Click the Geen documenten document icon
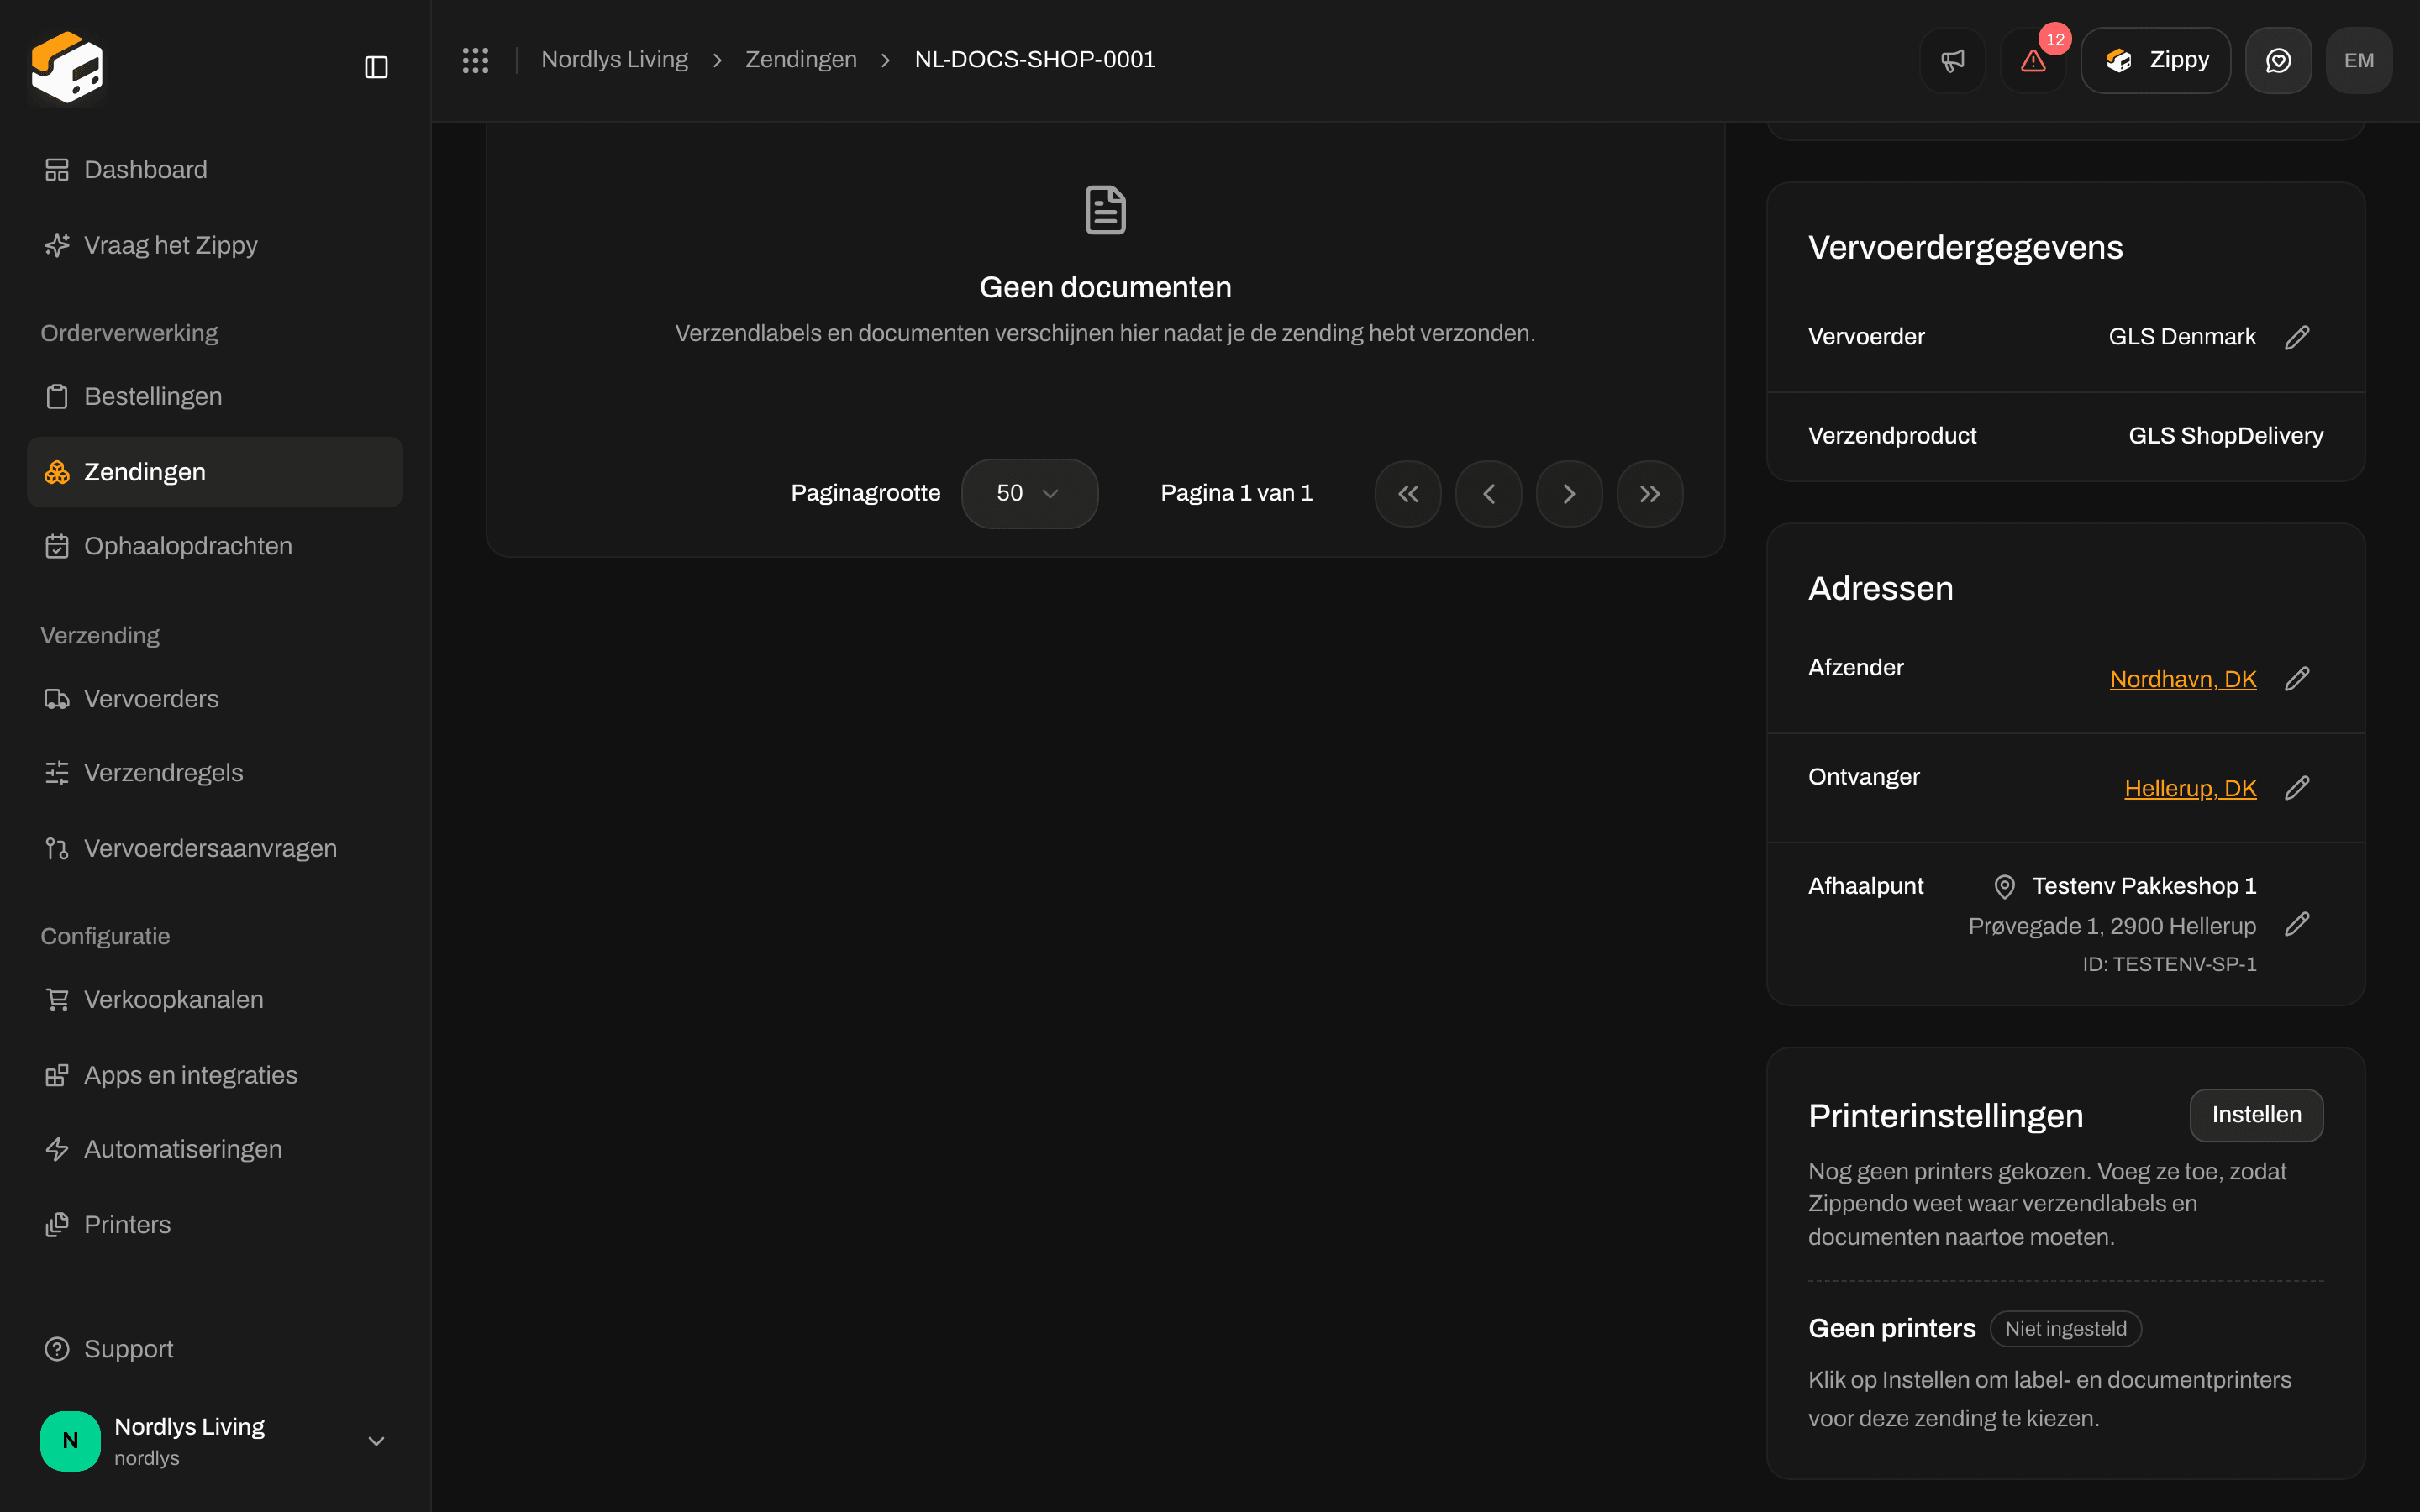 (1105, 210)
